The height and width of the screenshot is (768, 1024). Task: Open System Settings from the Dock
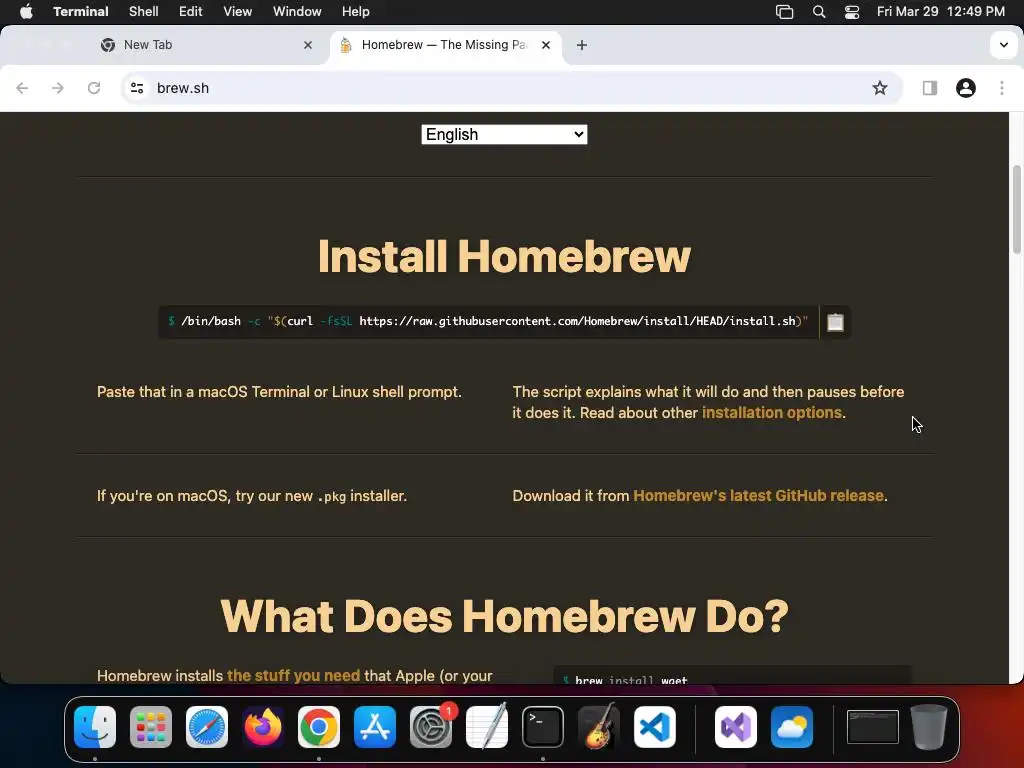[431, 727]
